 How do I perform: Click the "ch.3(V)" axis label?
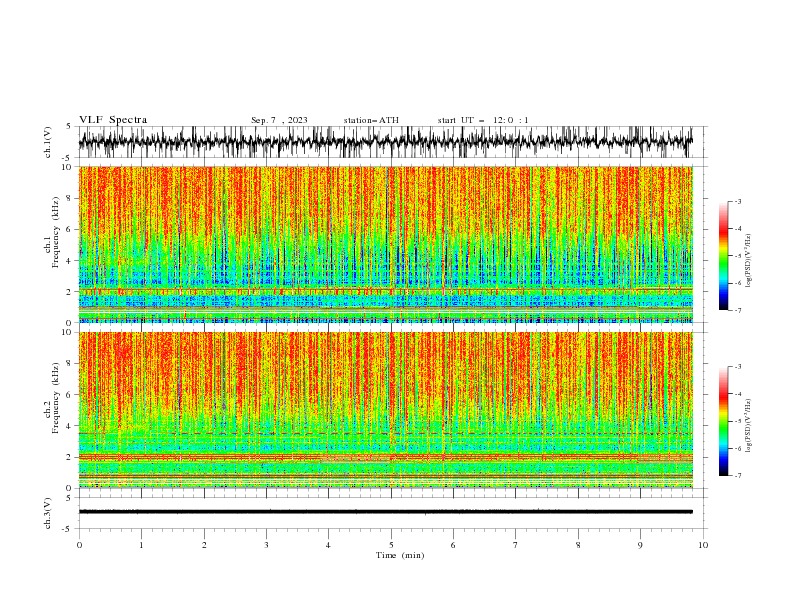click(48, 513)
